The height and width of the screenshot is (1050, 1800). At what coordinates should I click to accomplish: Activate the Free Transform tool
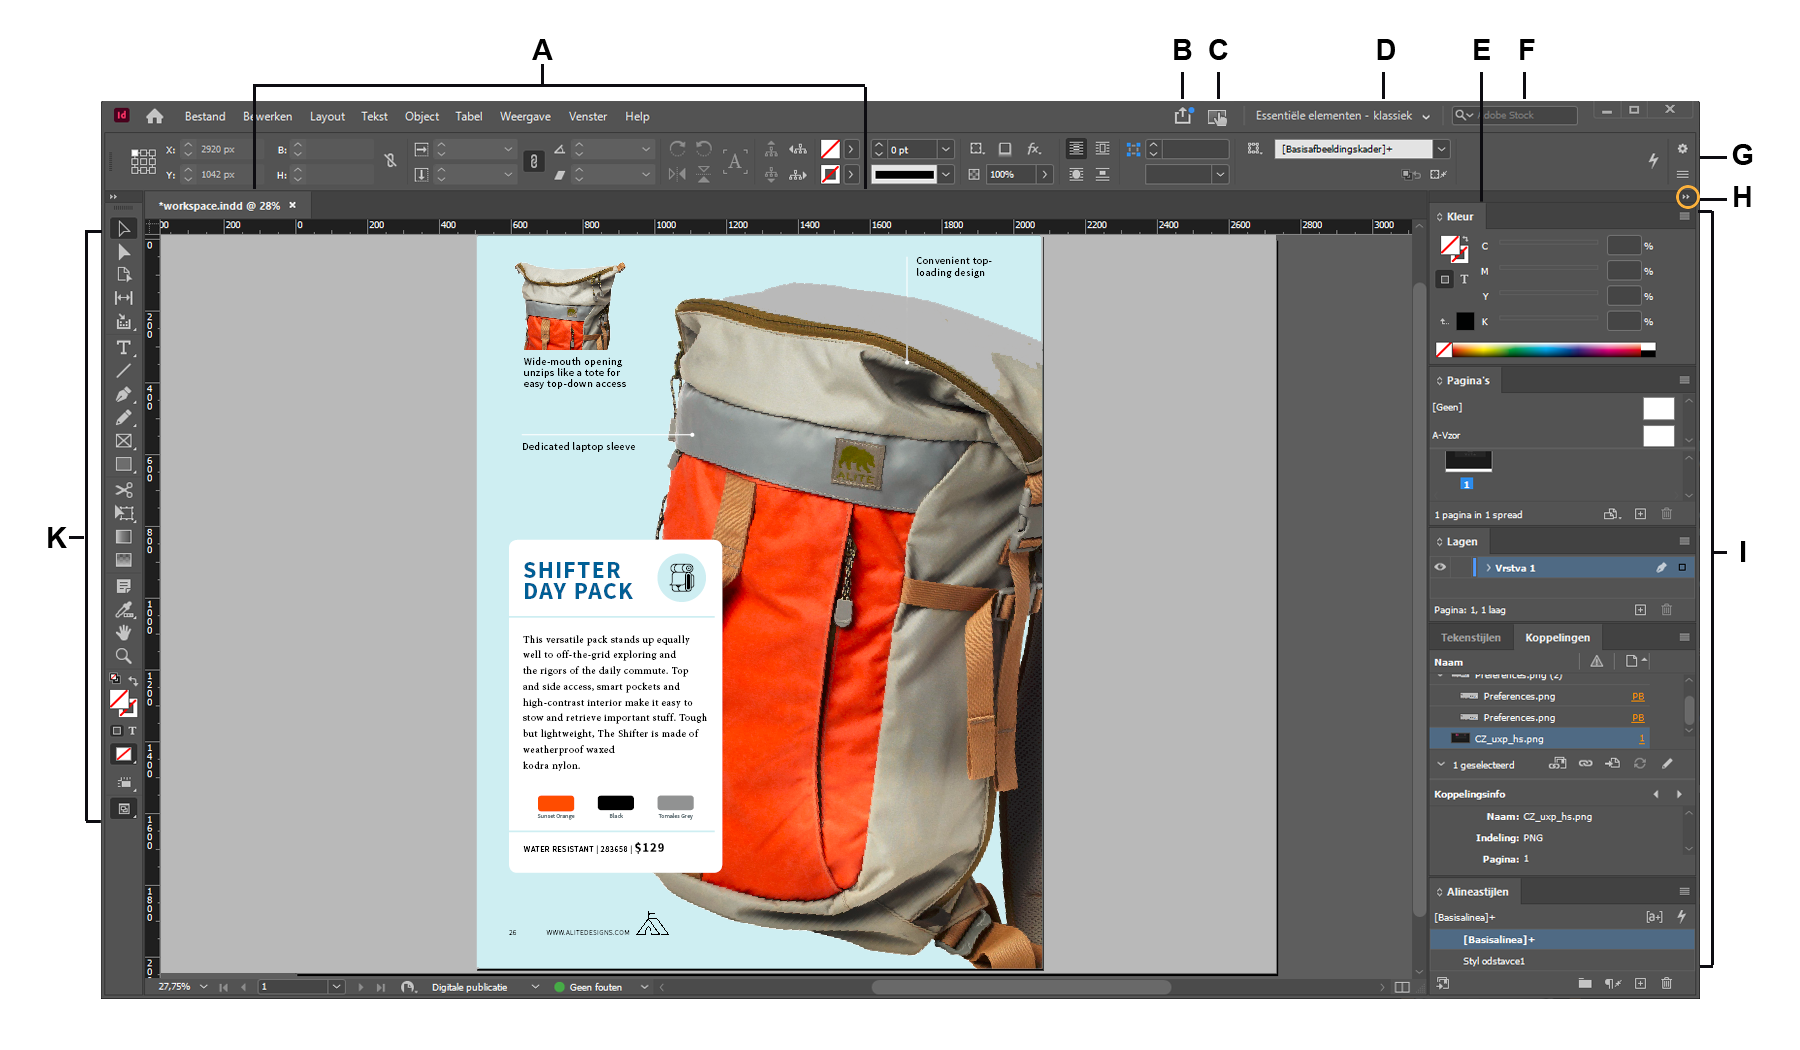coord(124,513)
